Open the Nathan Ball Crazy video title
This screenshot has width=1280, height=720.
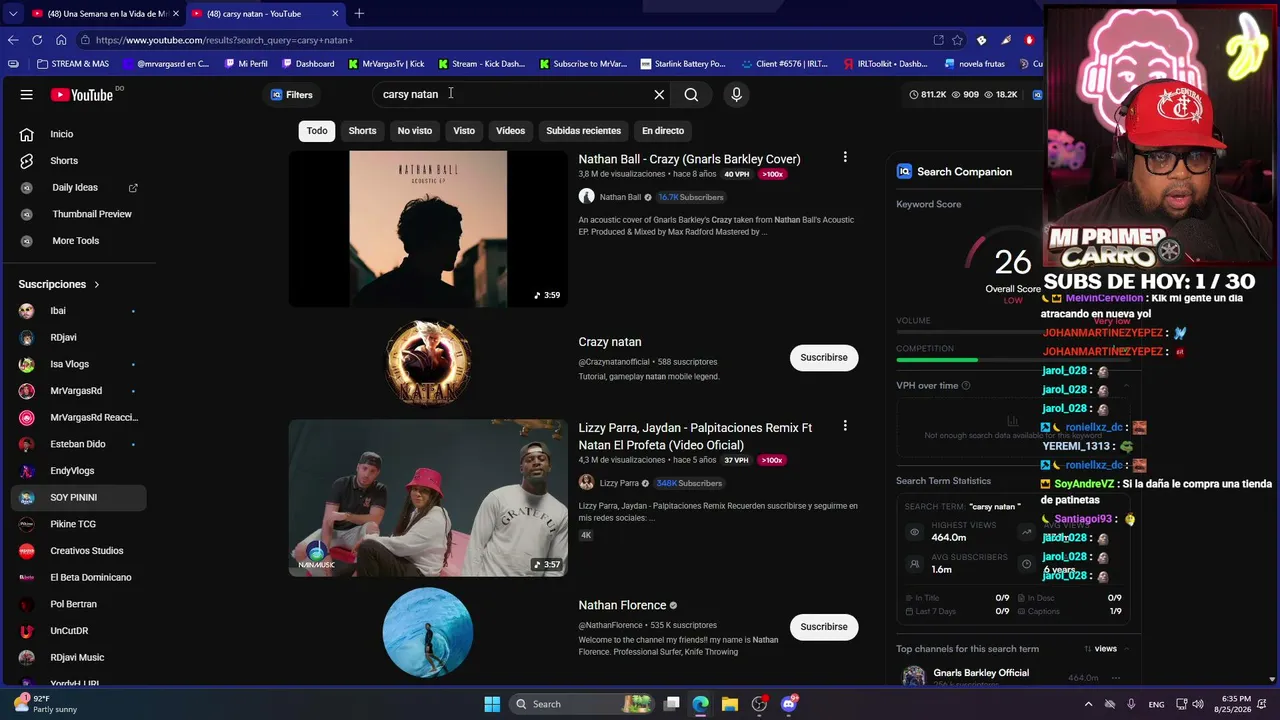tap(689, 159)
